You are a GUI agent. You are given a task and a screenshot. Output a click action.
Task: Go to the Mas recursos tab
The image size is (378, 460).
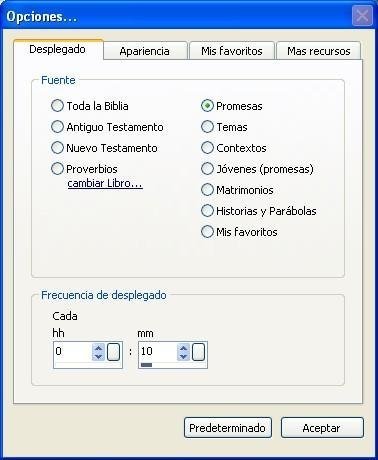(319, 51)
